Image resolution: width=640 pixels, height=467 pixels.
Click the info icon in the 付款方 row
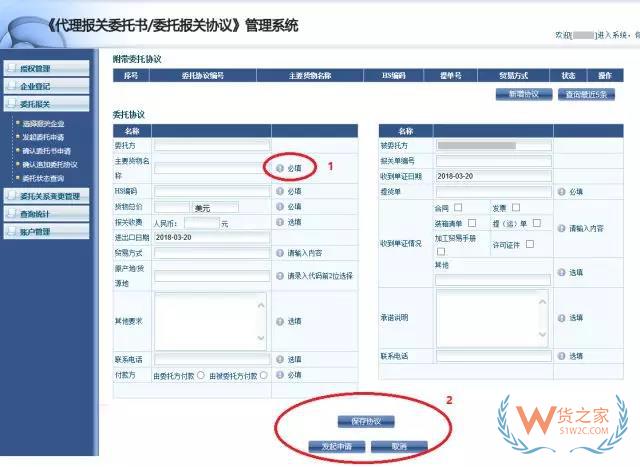[280, 375]
